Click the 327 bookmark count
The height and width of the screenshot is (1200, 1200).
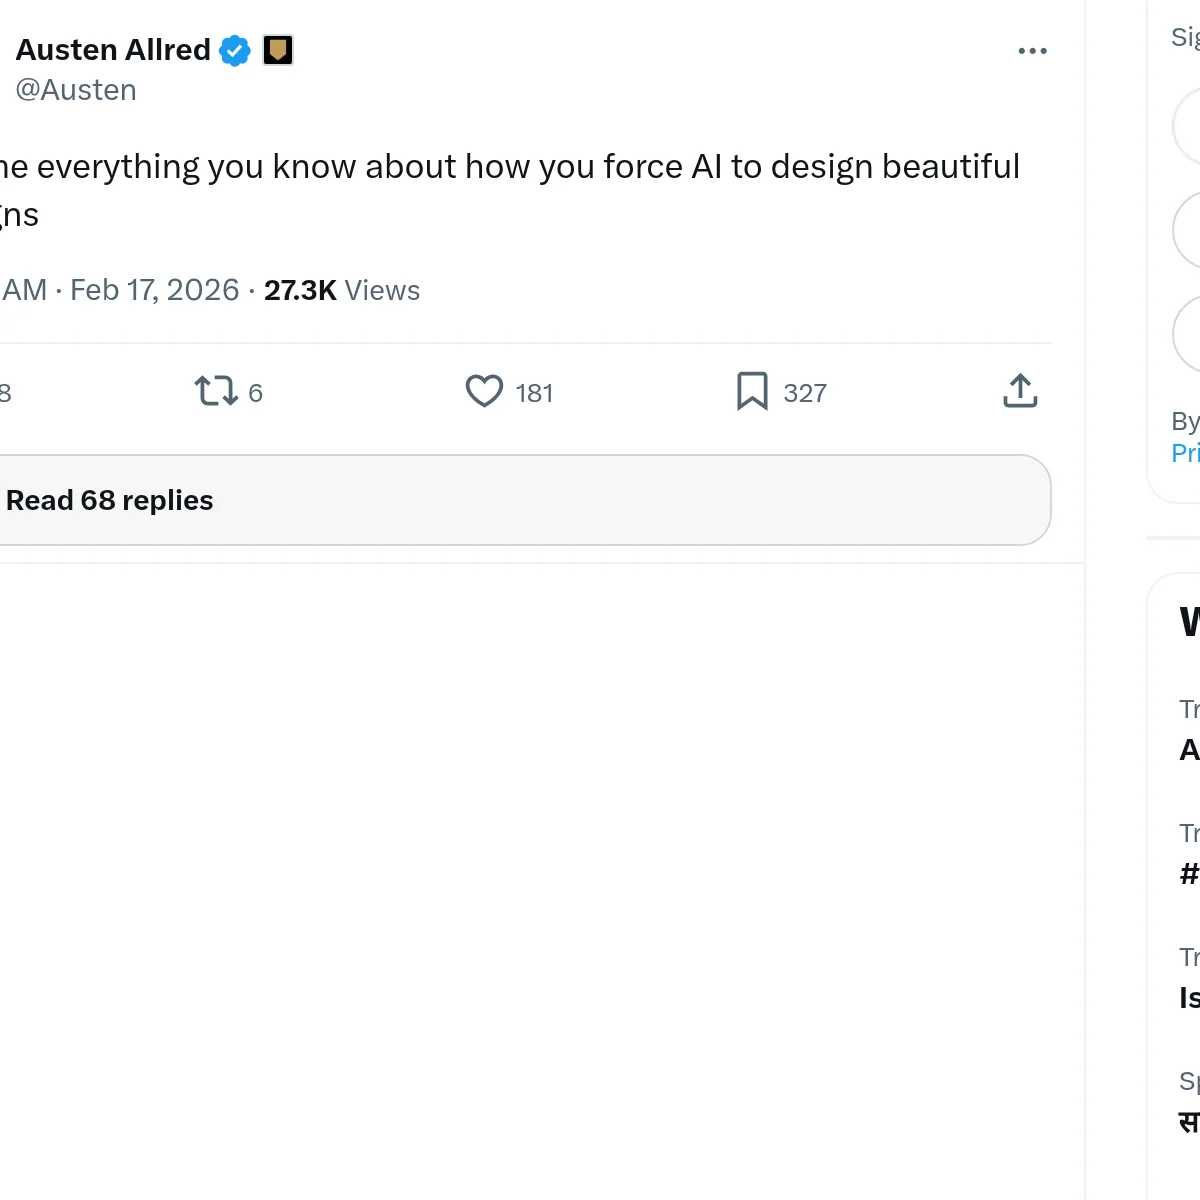(x=806, y=392)
